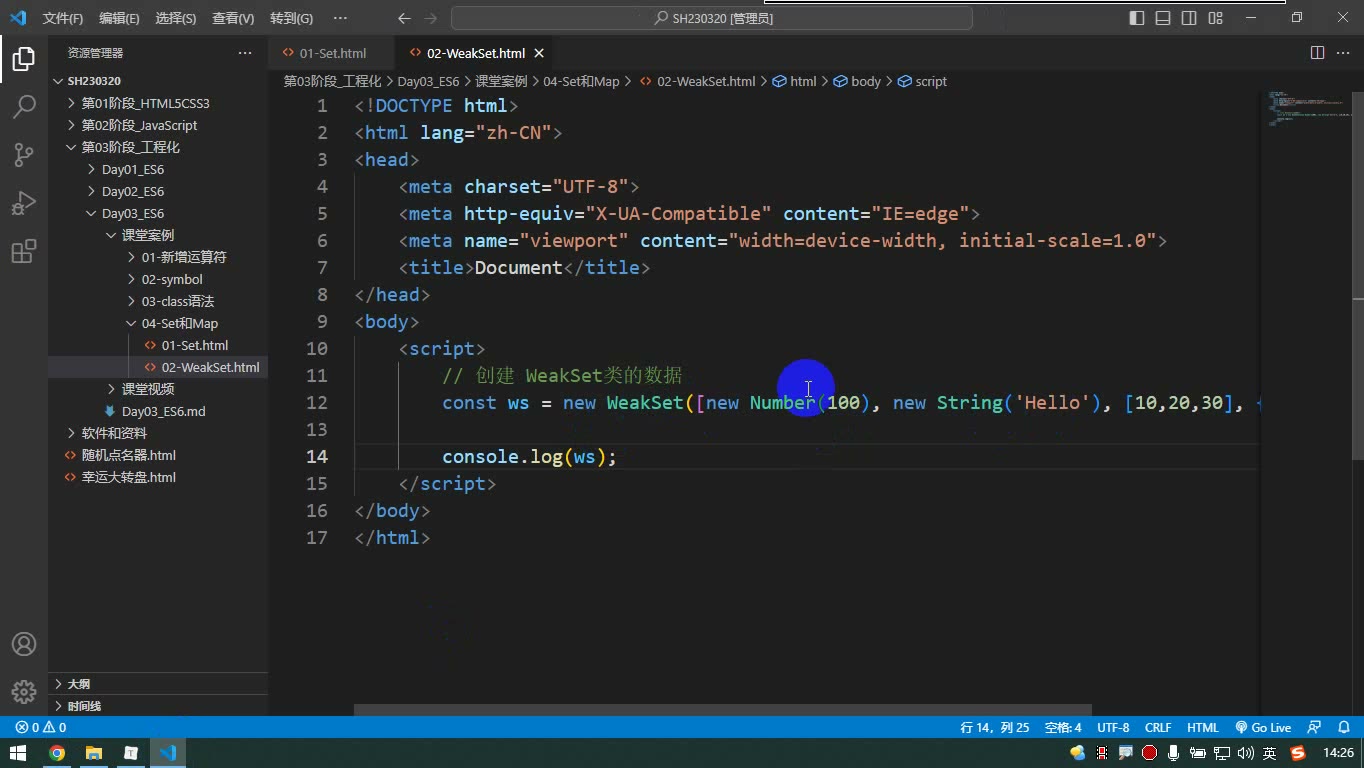Viewport: 1364px width, 768px height.
Task: Split the editor to the right
Action: point(1317,53)
